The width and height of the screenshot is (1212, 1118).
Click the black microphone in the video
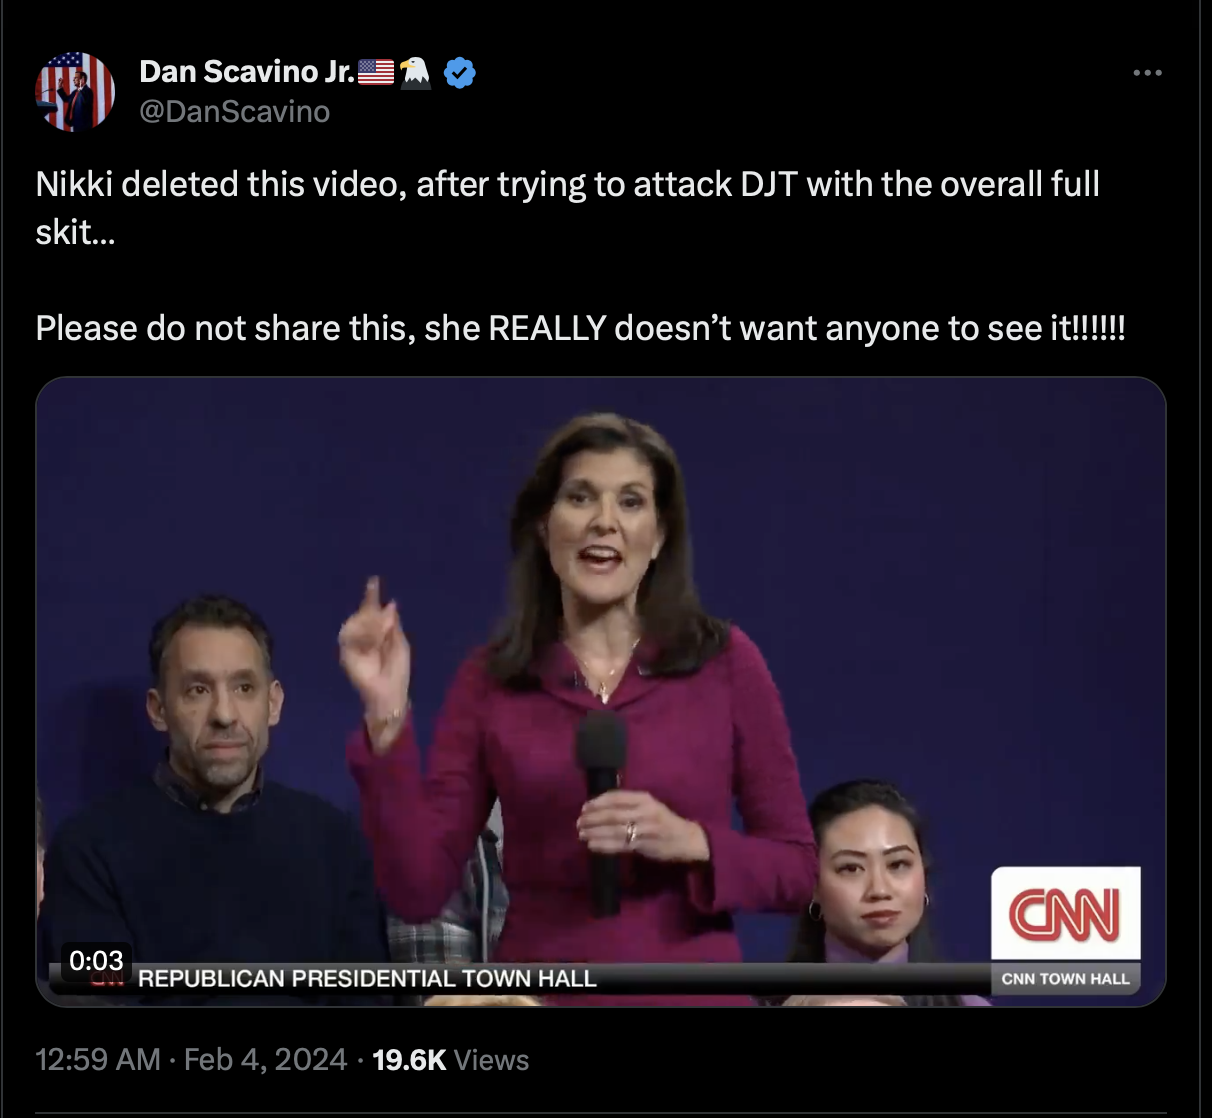click(x=602, y=810)
